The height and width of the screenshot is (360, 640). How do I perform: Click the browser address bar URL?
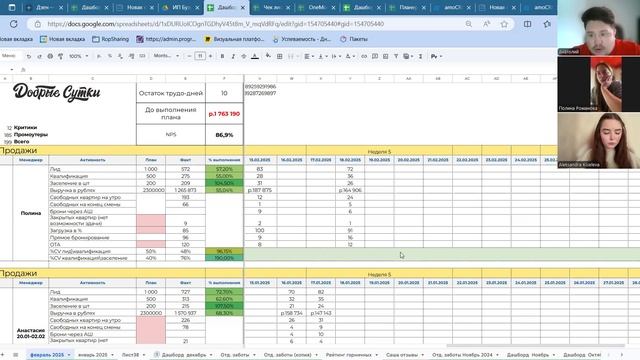(216, 24)
